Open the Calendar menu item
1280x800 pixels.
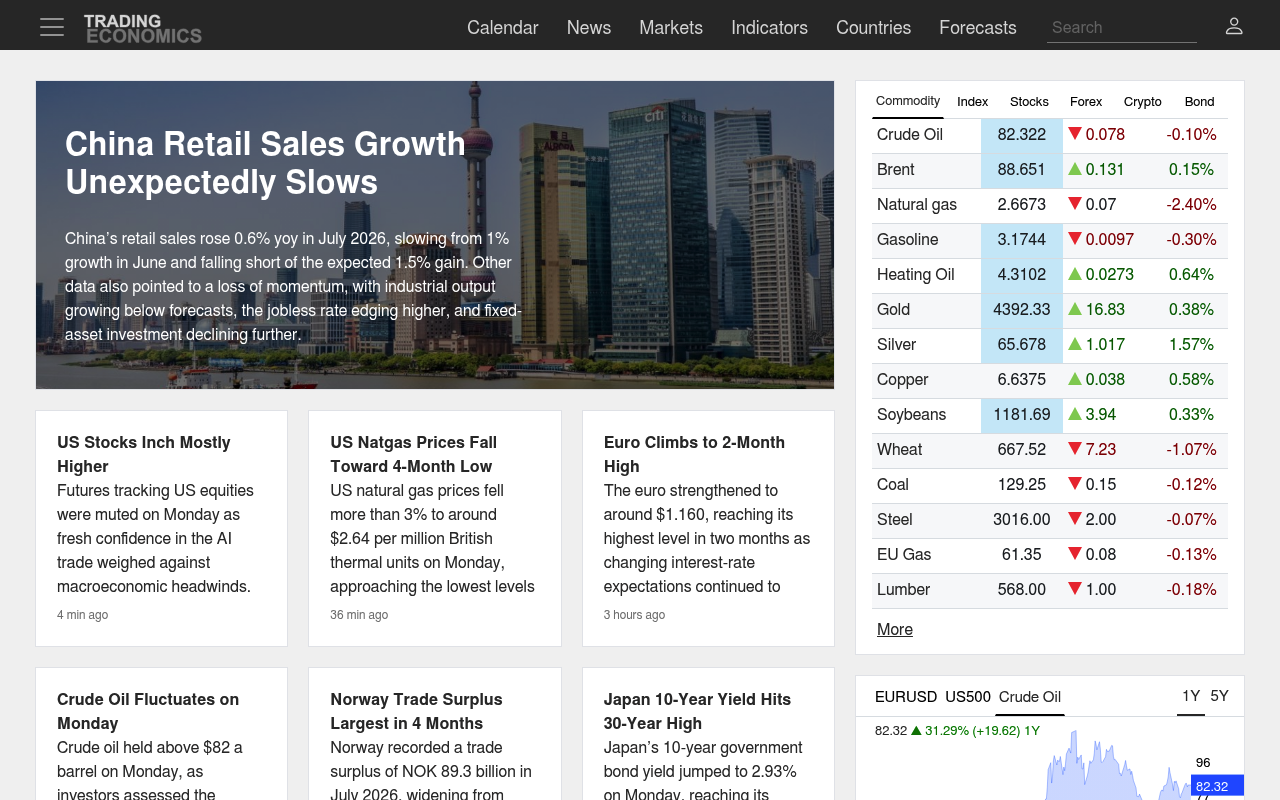503,28
